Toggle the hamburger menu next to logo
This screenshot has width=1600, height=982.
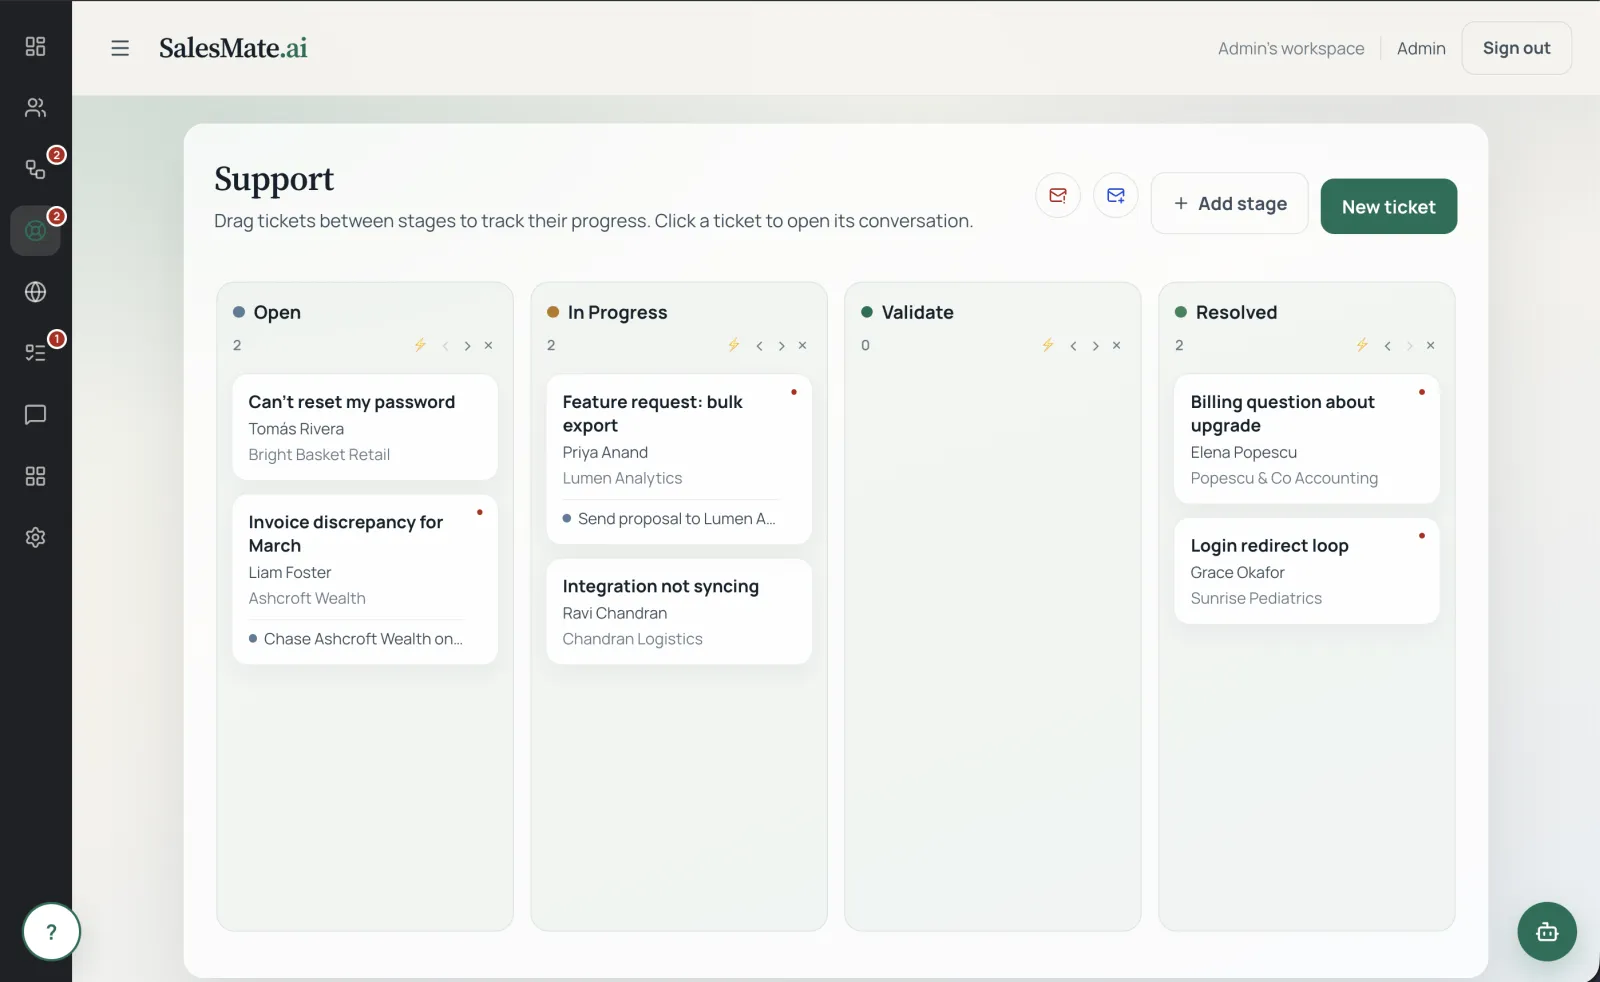(x=120, y=48)
